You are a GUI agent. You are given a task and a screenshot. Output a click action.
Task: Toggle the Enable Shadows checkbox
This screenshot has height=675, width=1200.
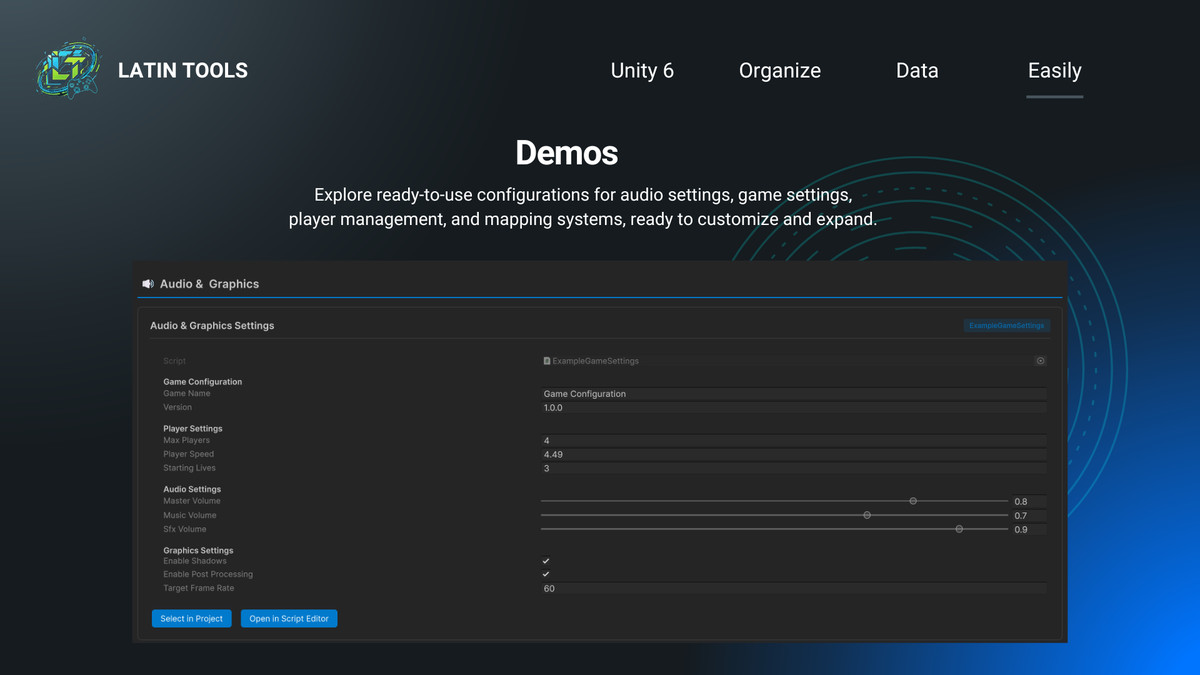tap(546, 561)
